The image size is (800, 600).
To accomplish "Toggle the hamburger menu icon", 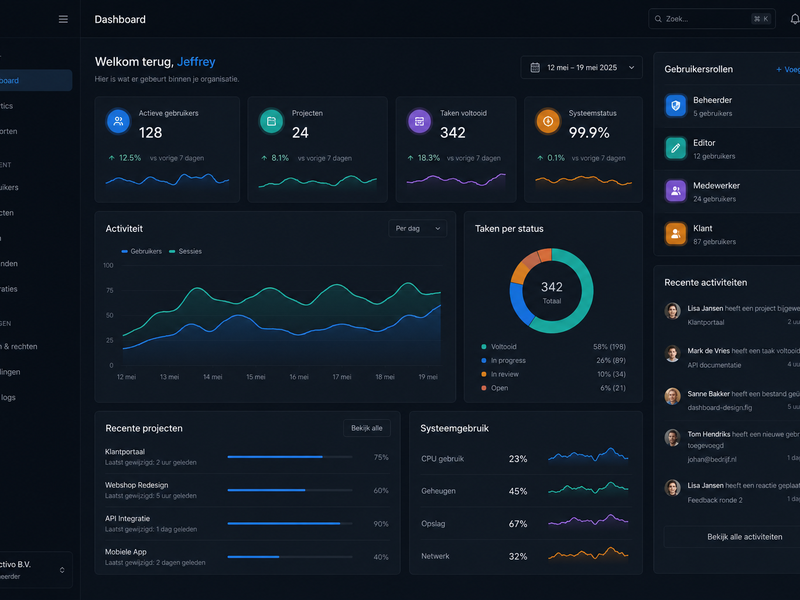I will [63, 19].
